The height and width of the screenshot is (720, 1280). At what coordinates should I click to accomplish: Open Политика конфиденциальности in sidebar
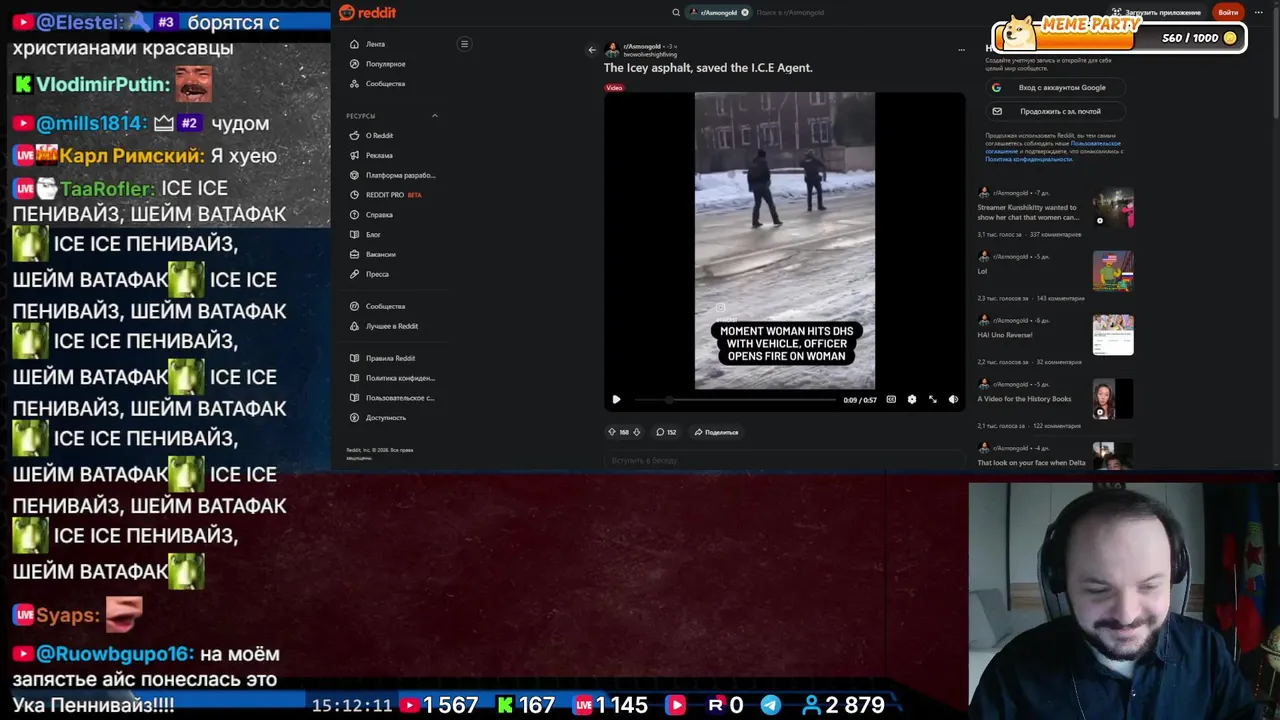click(400, 378)
